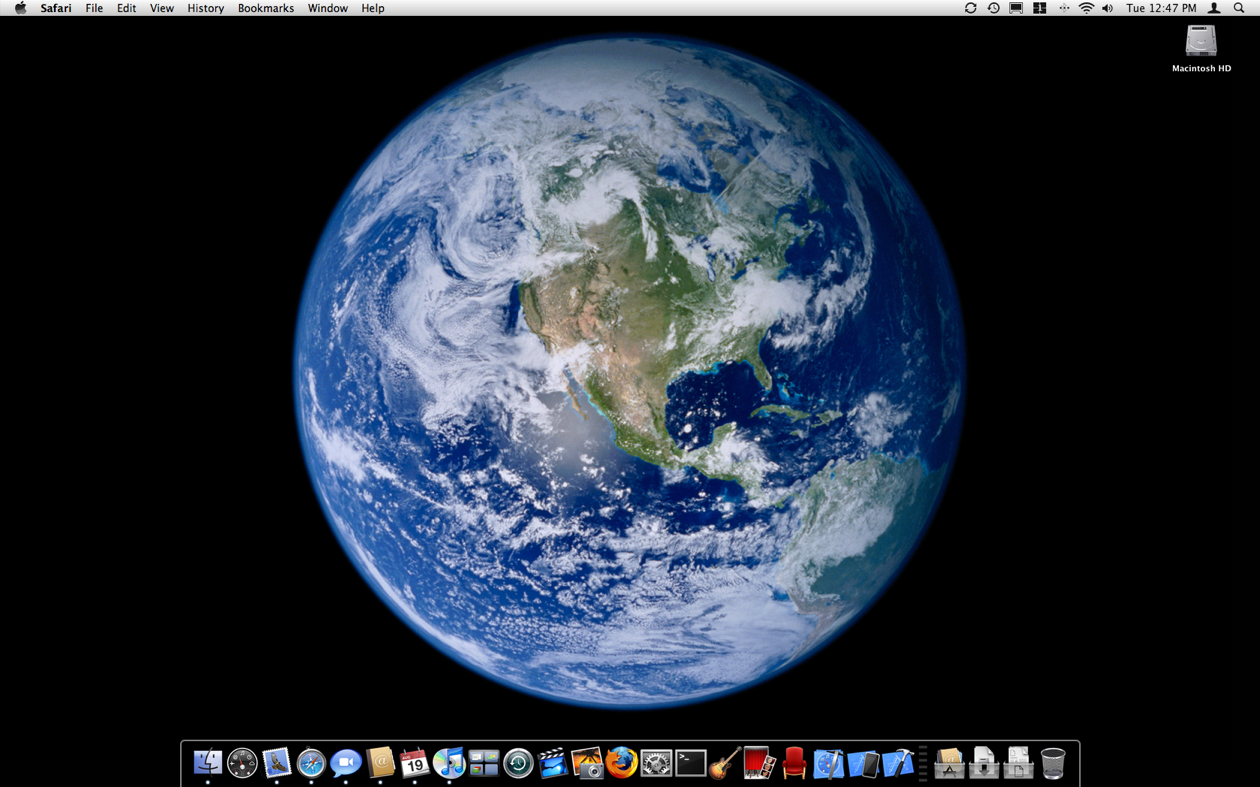Screen dimensions: 1260x787
Task: Open iChat from the Dock
Action: pos(346,763)
